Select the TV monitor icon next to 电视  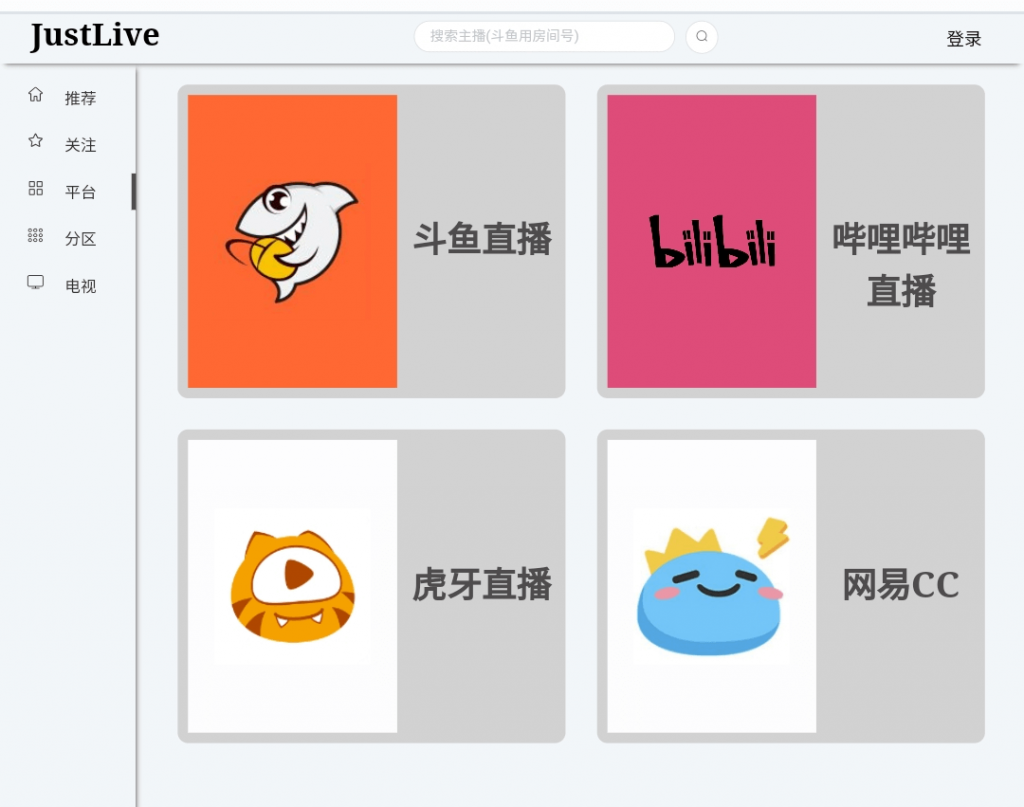coord(35,283)
